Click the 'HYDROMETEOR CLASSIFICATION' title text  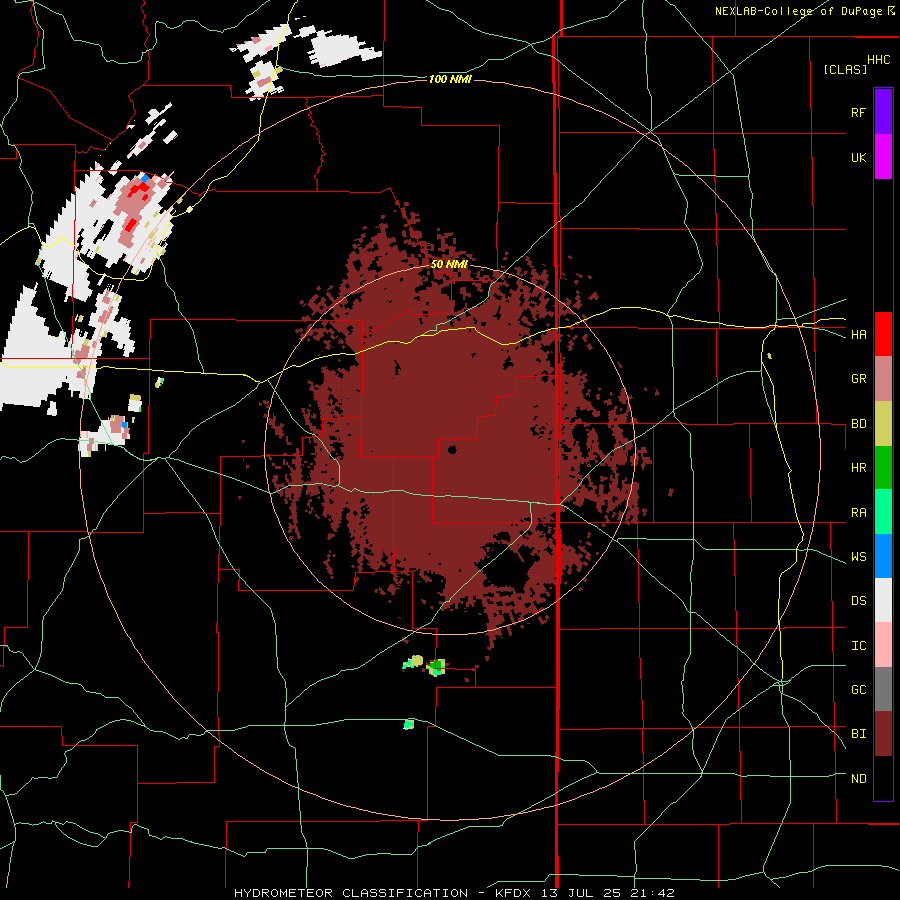pyautogui.click(x=351, y=893)
